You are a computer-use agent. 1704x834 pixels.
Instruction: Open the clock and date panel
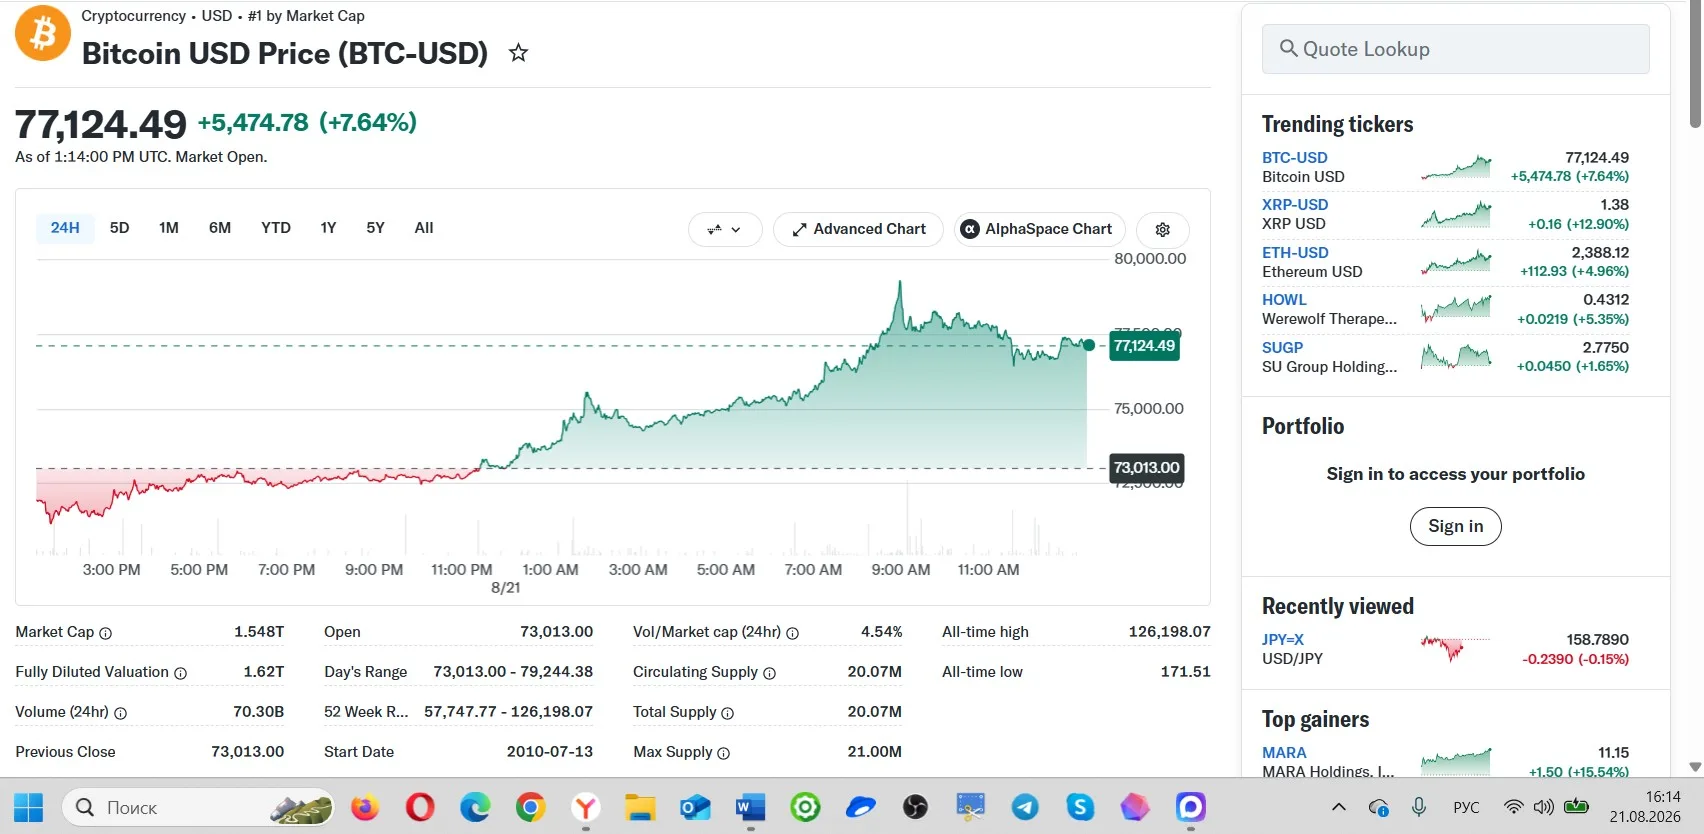(1644, 807)
